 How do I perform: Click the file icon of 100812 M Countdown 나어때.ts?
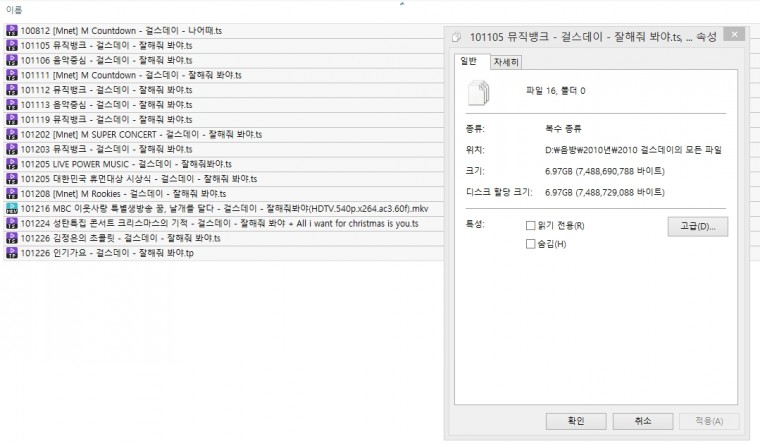pos(12,31)
